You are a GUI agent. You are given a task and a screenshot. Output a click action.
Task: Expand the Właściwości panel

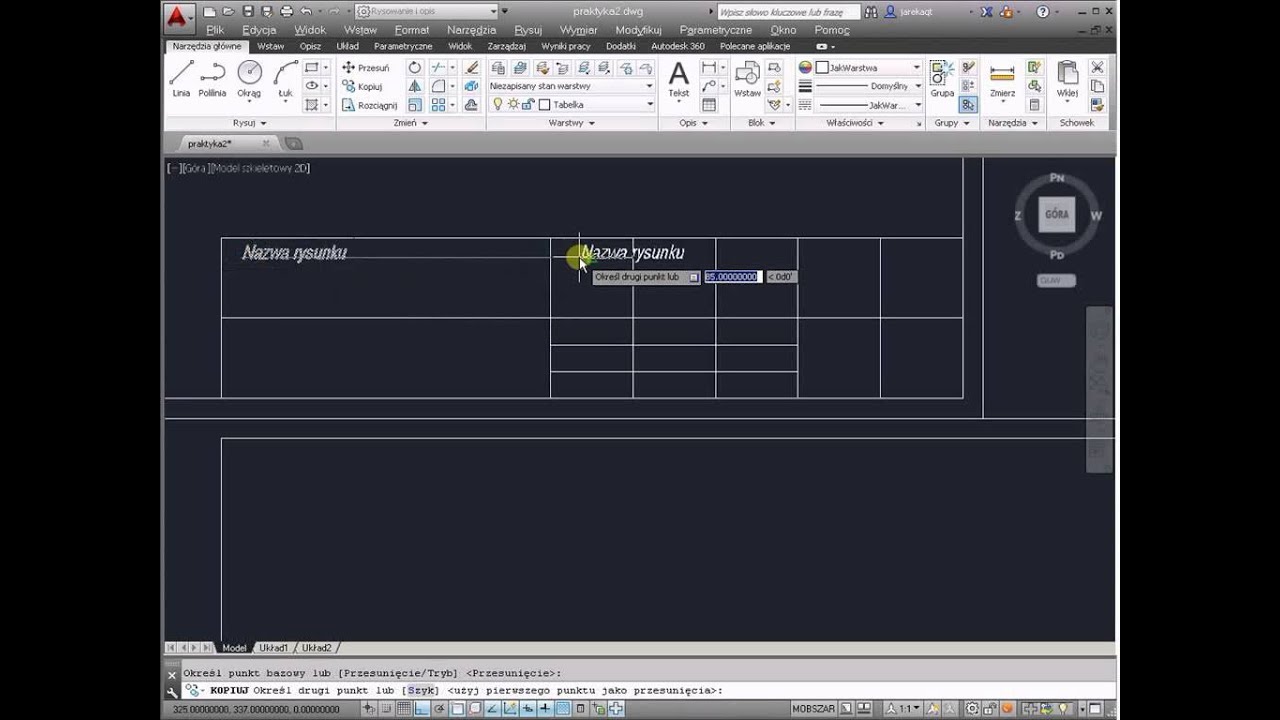(x=855, y=123)
